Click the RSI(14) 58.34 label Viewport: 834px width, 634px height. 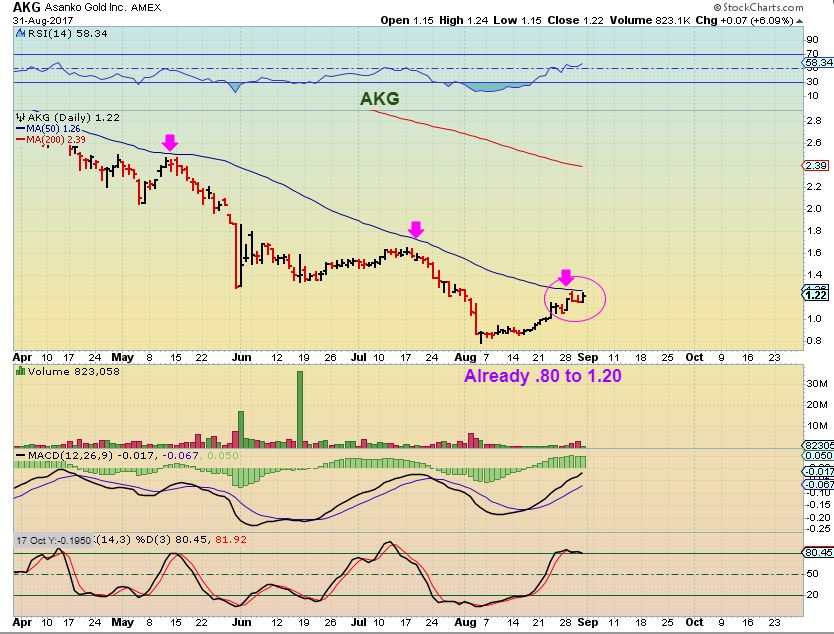(x=68, y=34)
